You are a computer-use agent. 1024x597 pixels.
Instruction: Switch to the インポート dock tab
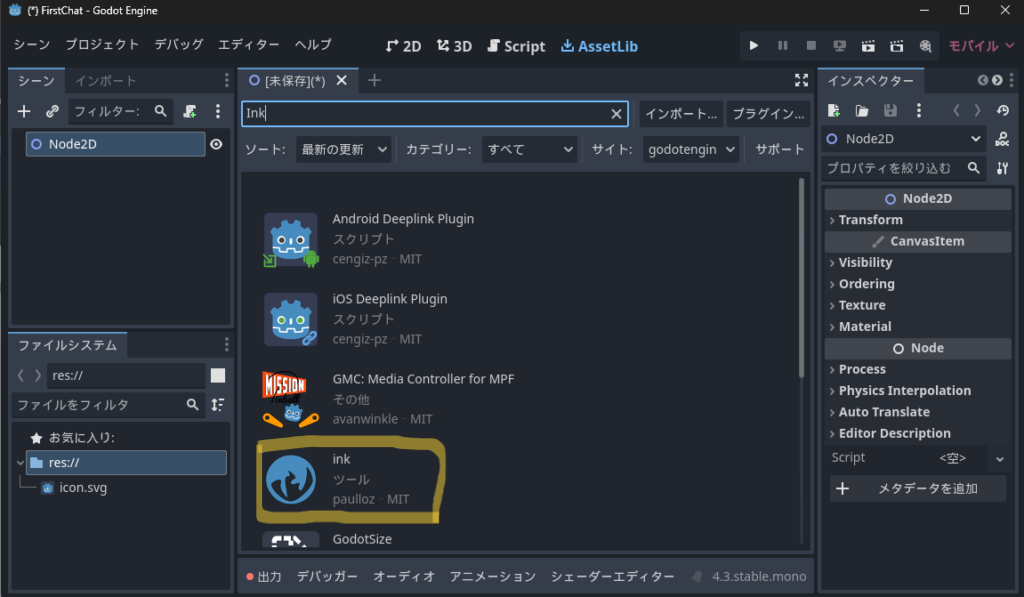[105, 81]
